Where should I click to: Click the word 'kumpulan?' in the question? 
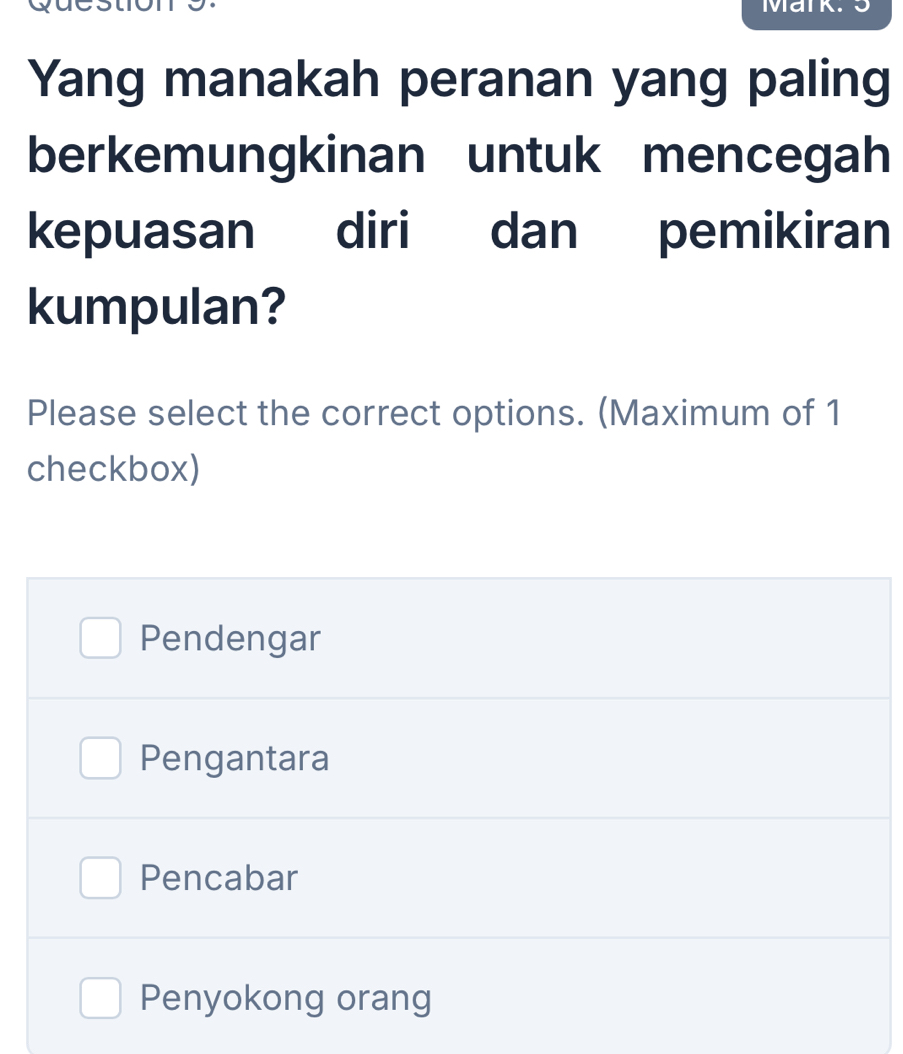(157, 306)
